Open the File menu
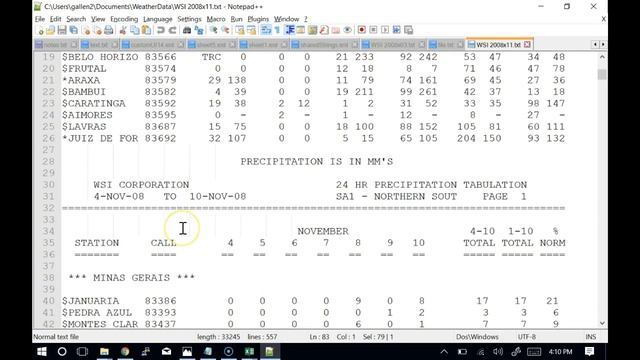The image size is (640, 360). [40, 19]
